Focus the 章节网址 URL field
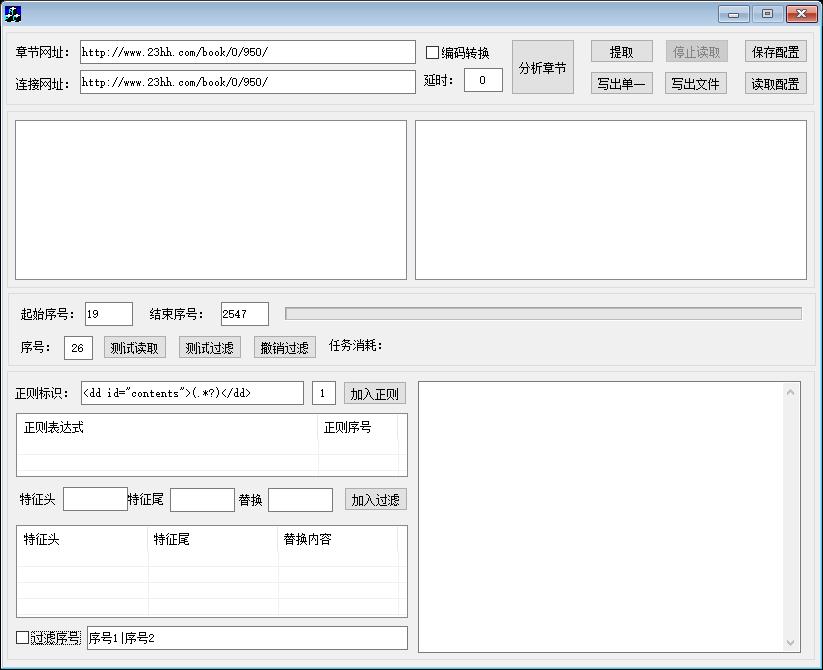 [248, 52]
